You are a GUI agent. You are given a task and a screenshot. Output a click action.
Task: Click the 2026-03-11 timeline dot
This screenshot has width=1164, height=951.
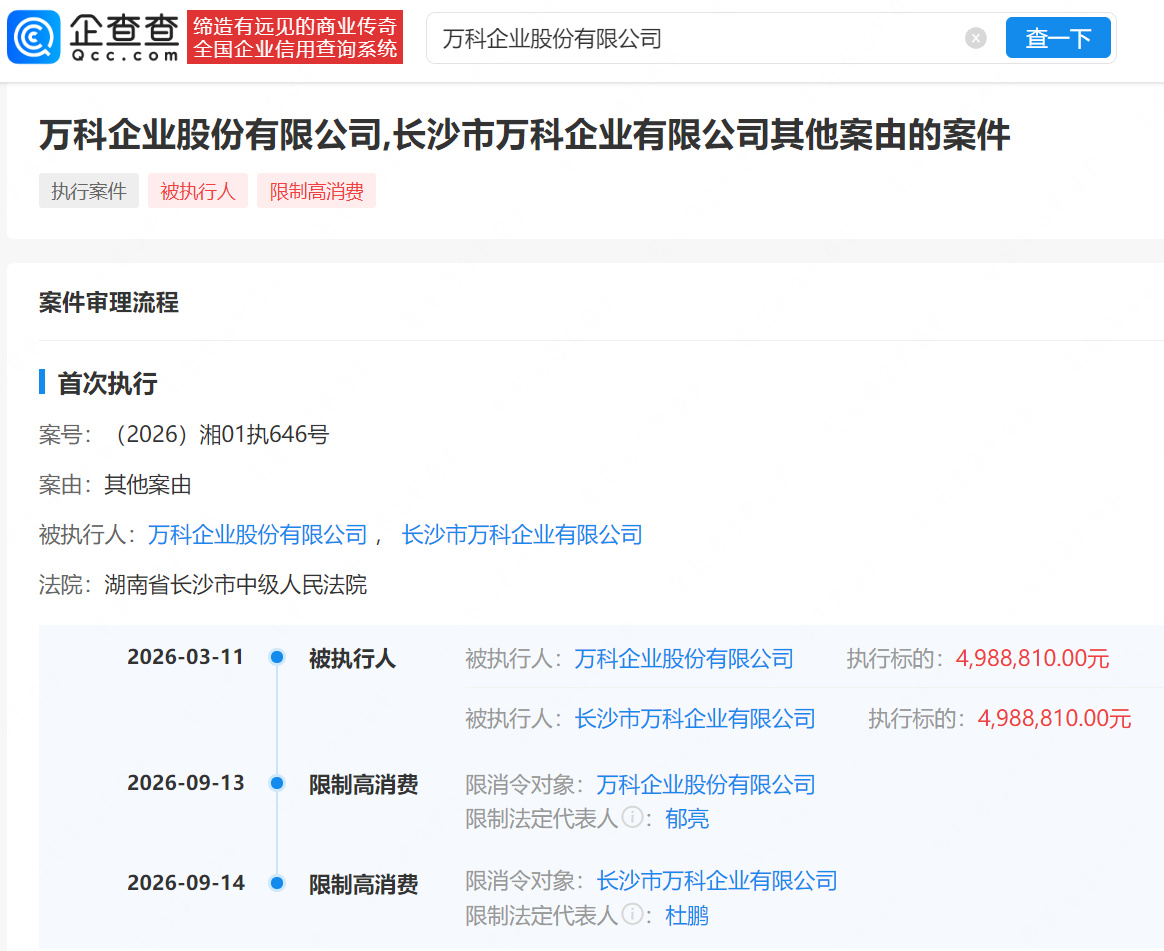coord(277,657)
